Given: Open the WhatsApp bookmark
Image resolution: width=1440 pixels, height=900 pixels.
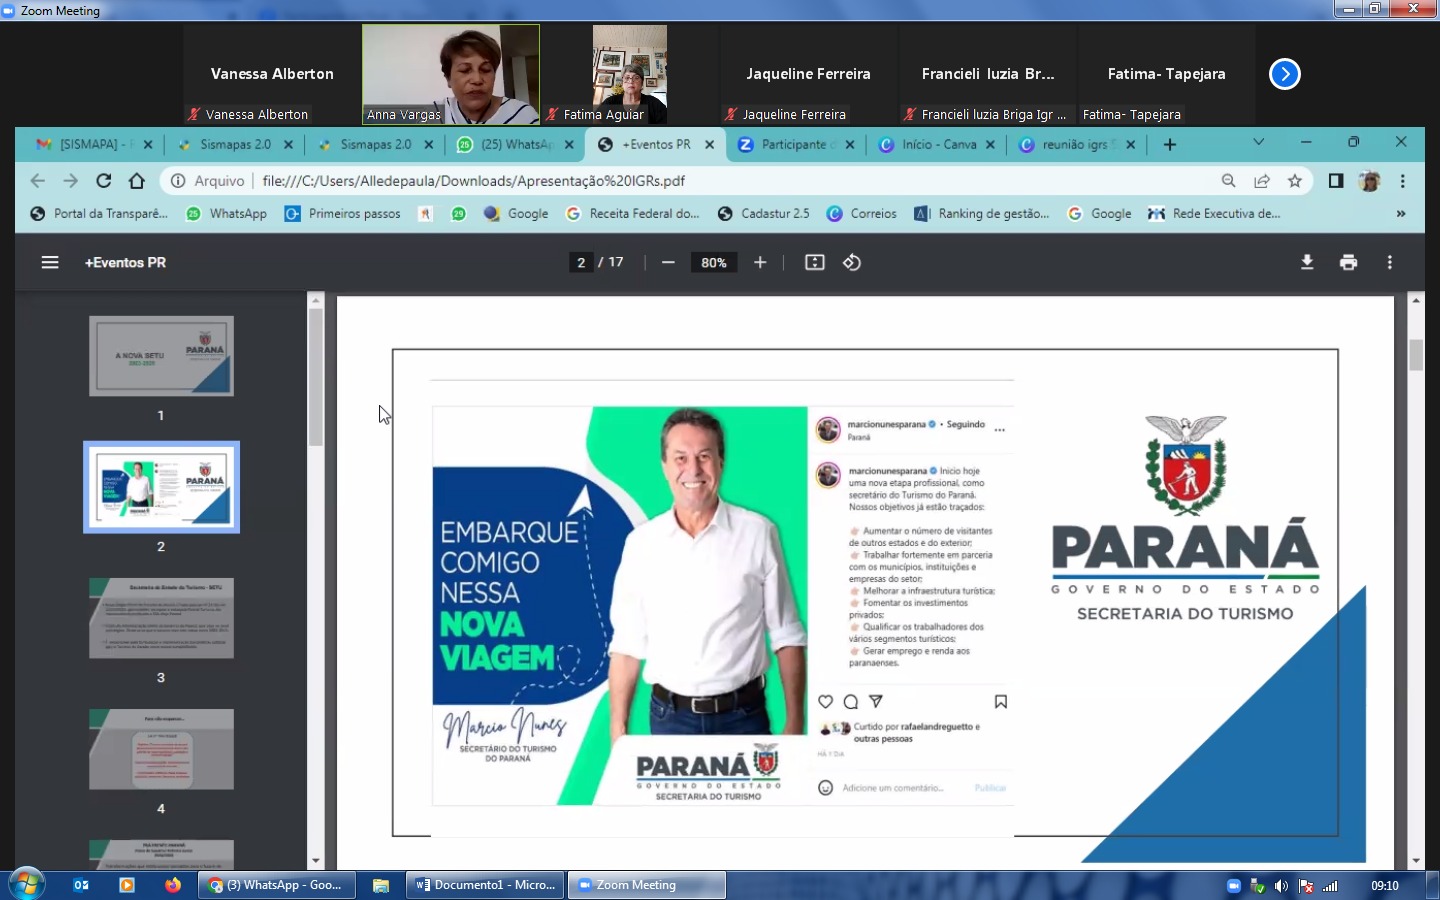Looking at the screenshot, I should pos(227,213).
